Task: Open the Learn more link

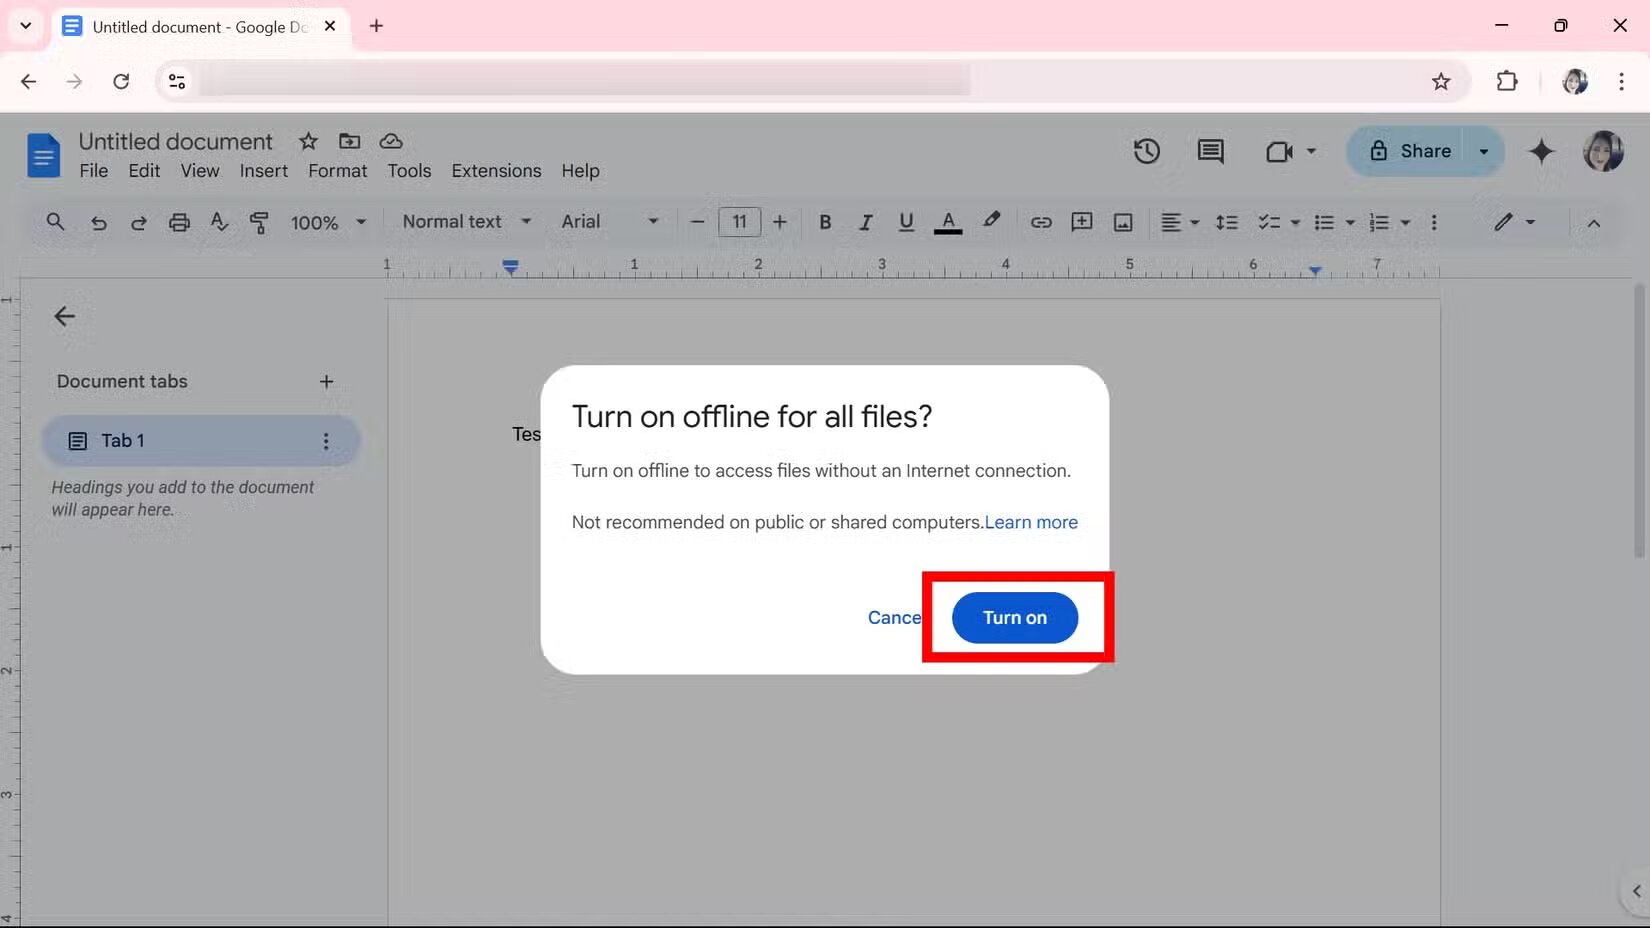Action: pyautogui.click(x=1030, y=521)
